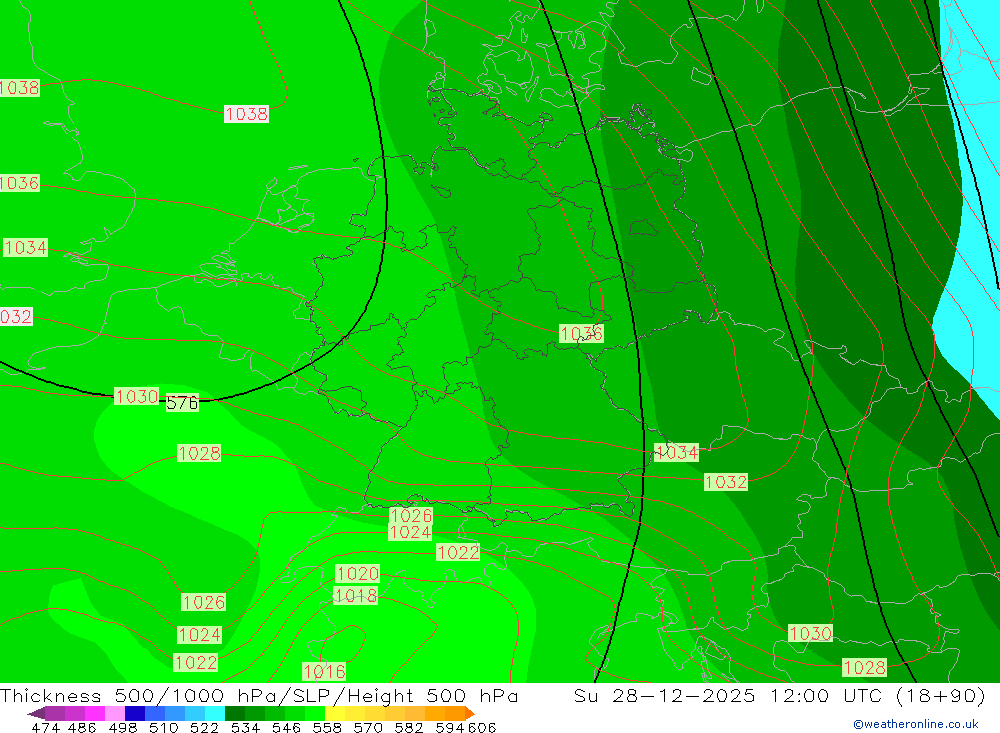Click the dark blue legend color swatch
The width and height of the screenshot is (1000, 733).
tap(135, 713)
